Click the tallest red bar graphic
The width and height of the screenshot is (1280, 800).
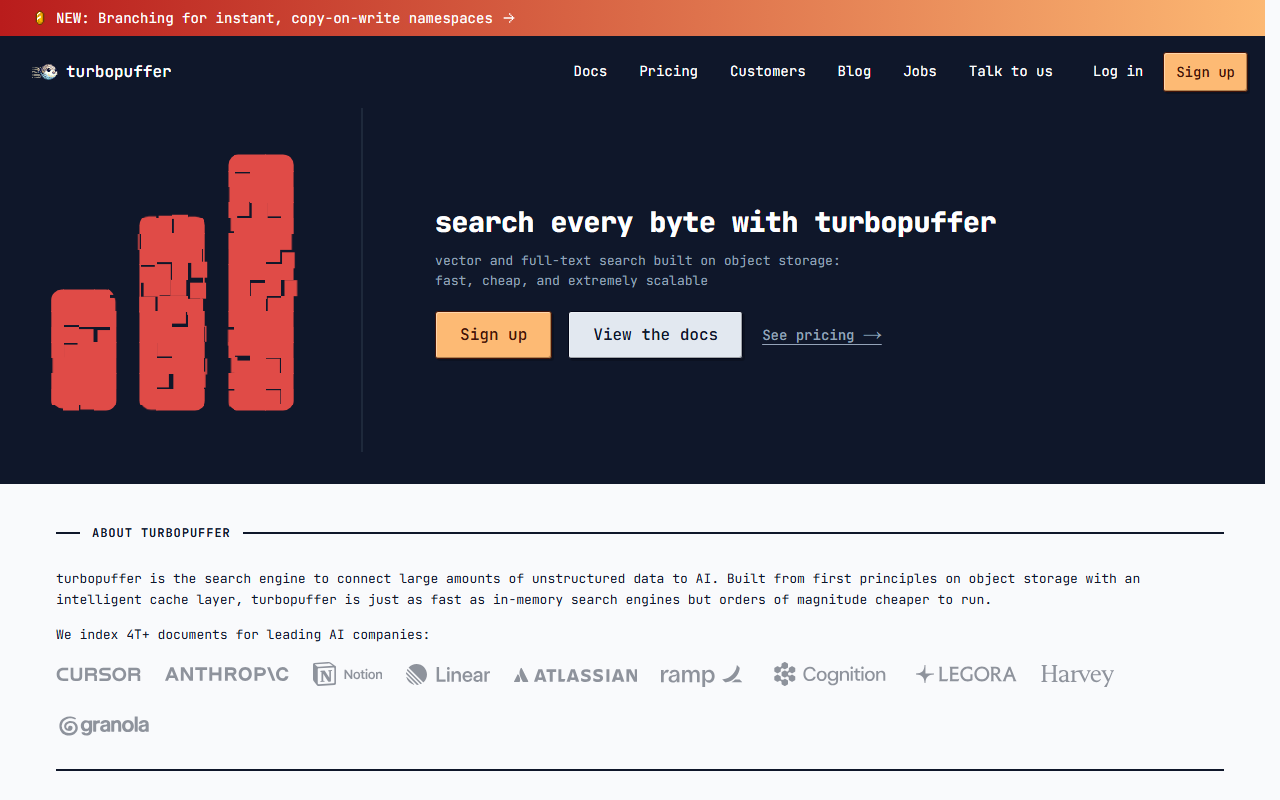coord(262,282)
